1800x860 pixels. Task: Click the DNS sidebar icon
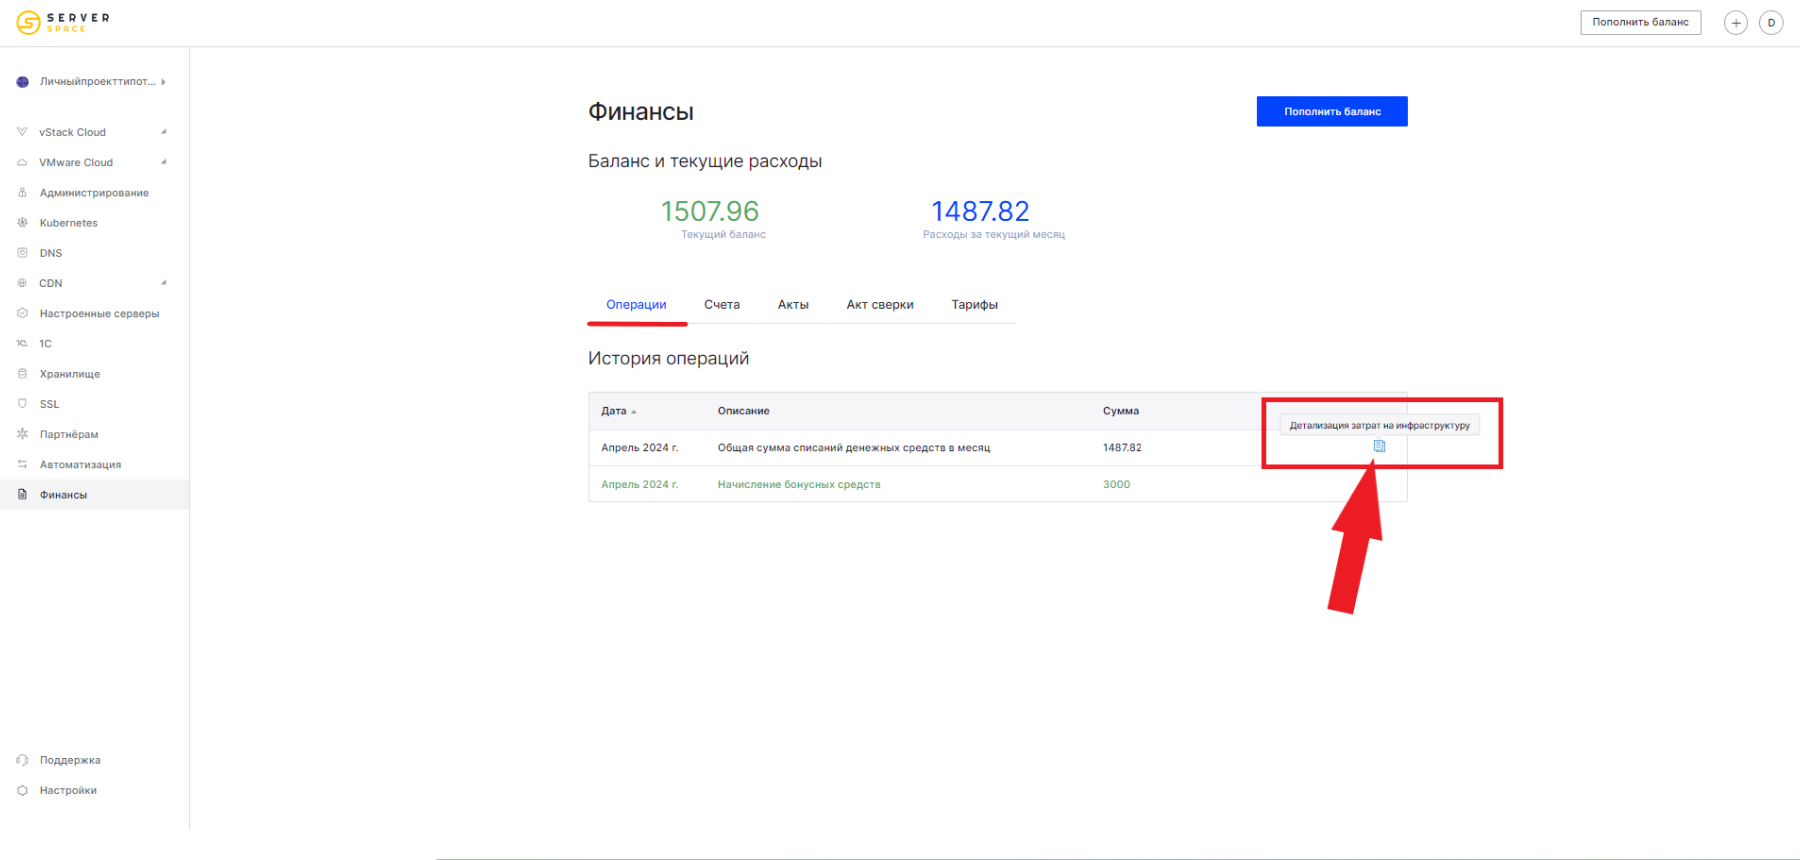22,253
